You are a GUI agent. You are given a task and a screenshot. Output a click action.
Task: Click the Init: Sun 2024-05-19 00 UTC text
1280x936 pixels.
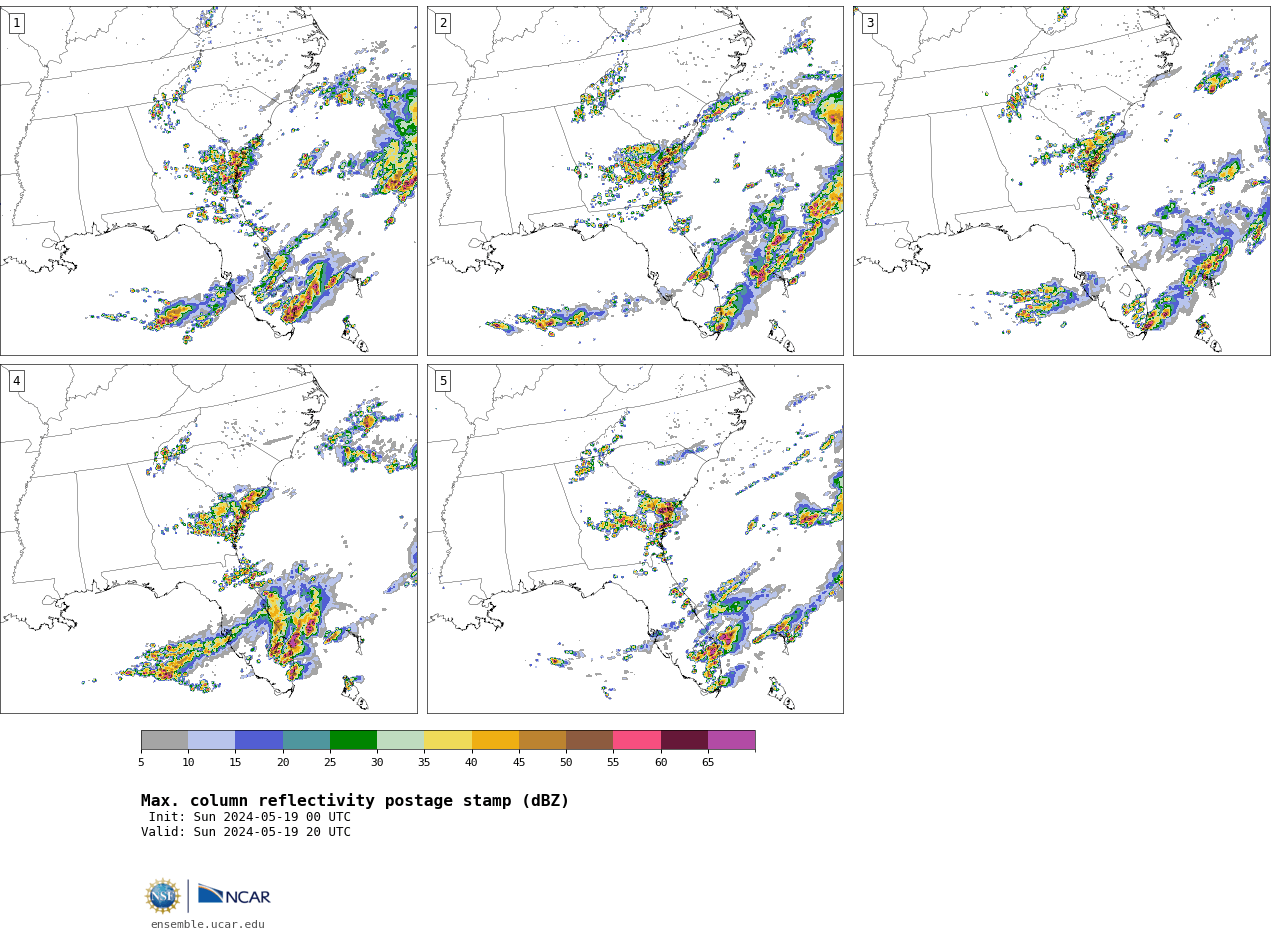[250, 817]
